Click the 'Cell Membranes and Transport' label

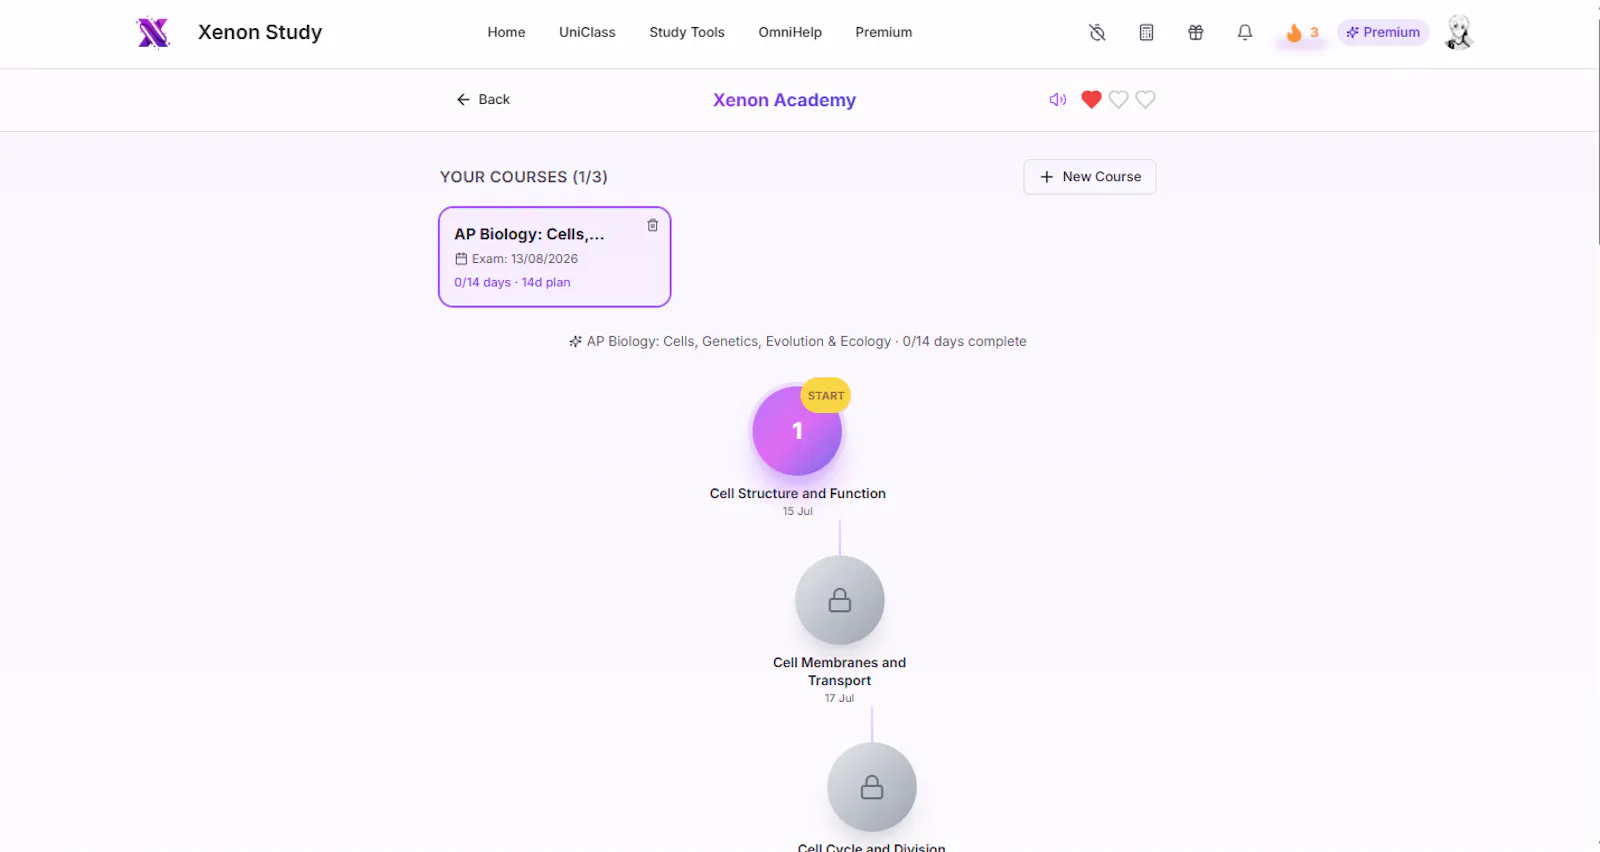click(x=840, y=671)
